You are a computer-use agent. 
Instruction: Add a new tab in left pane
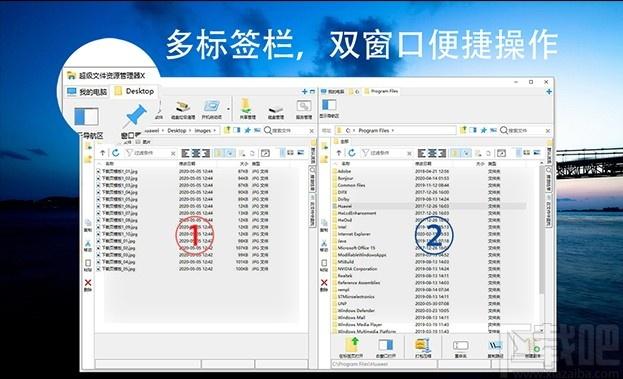(304, 92)
